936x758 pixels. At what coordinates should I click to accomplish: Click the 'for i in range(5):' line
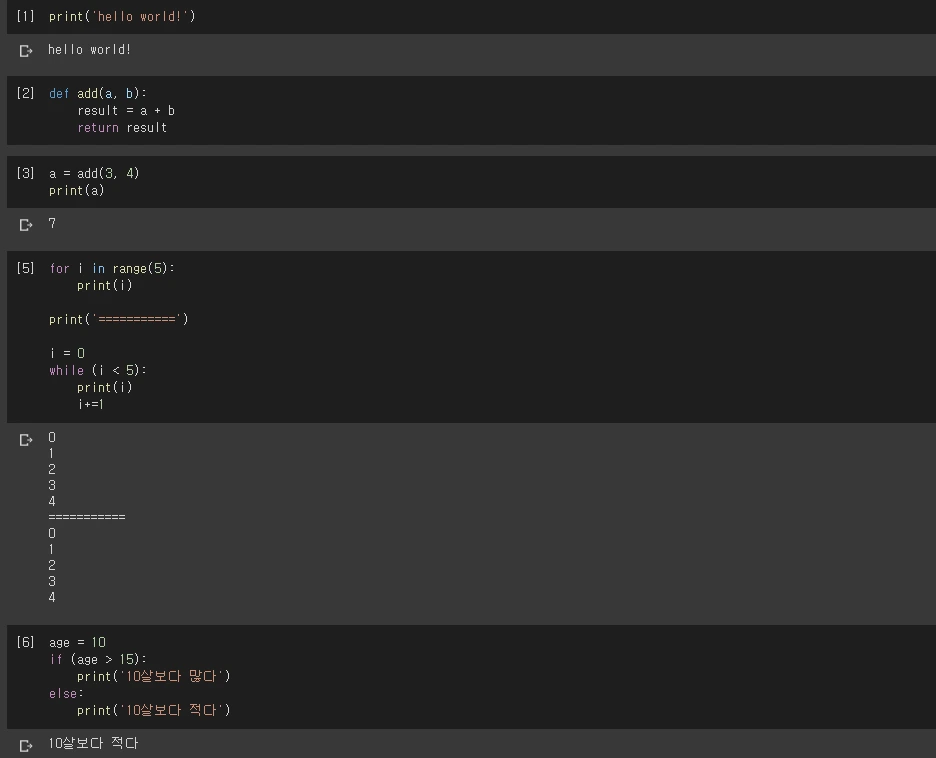click(x=112, y=269)
